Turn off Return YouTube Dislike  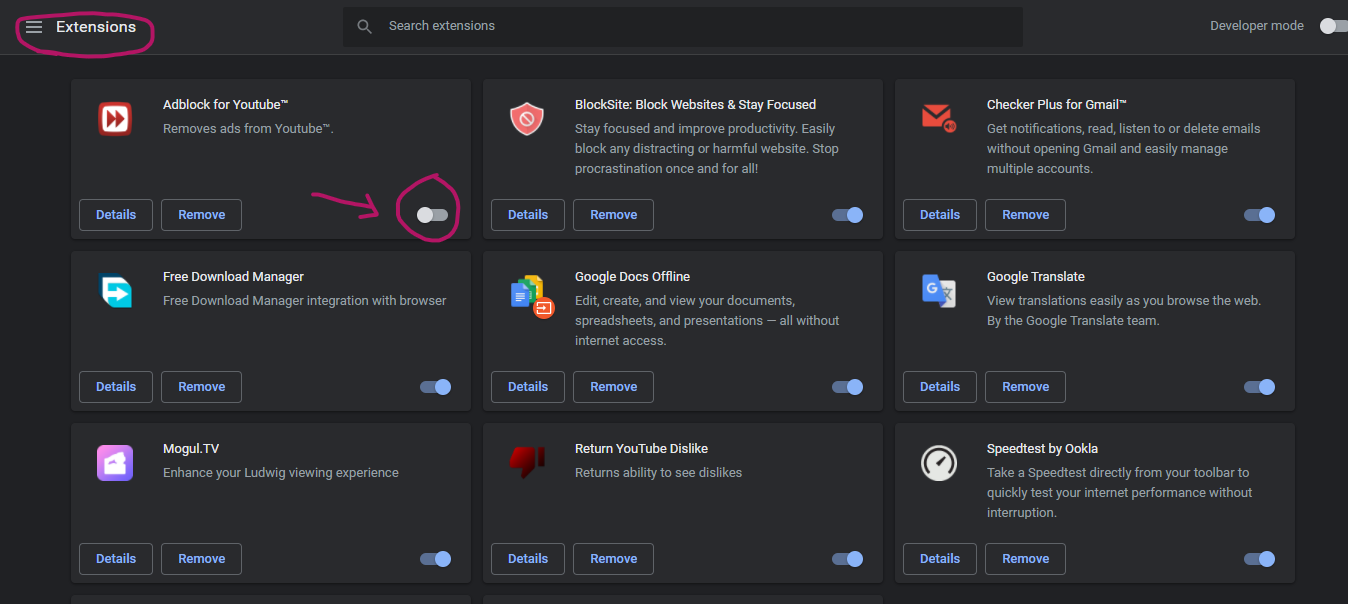[847, 559]
